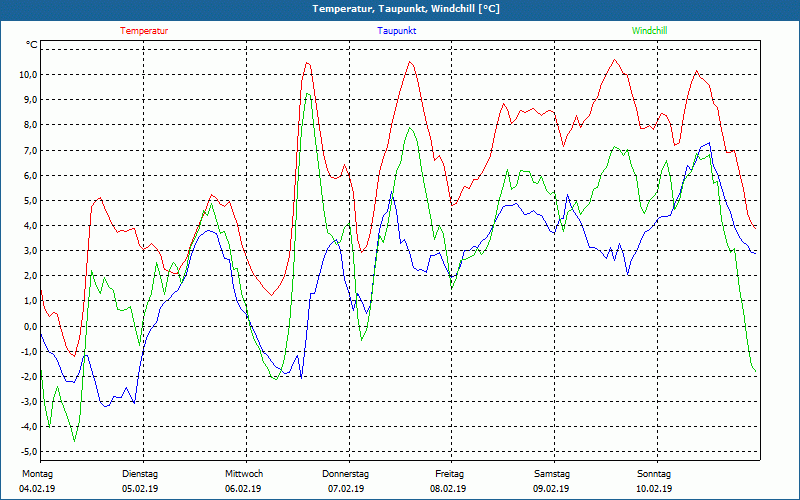Click the Dienstag day label
The image size is (800, 500).
click(x=140, y=474)
